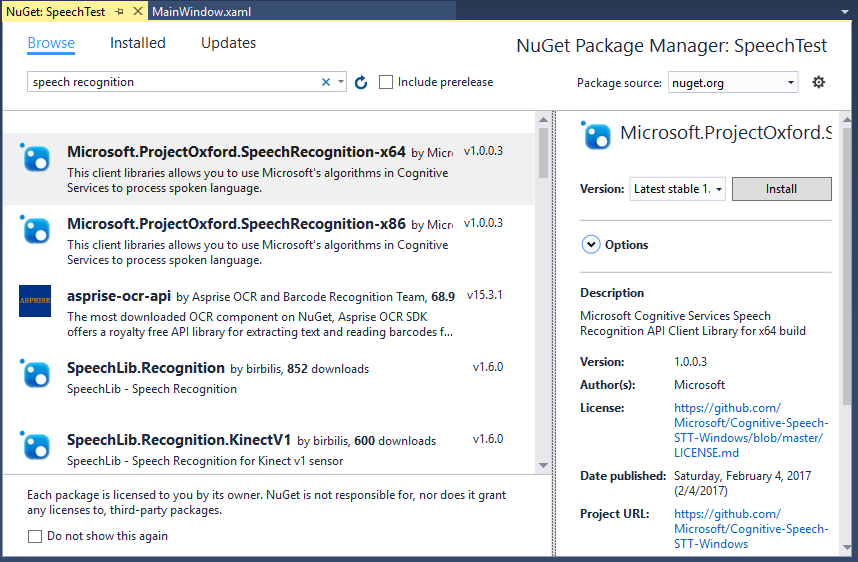Click the Author(s) value Microsoft

coord(699,385)
